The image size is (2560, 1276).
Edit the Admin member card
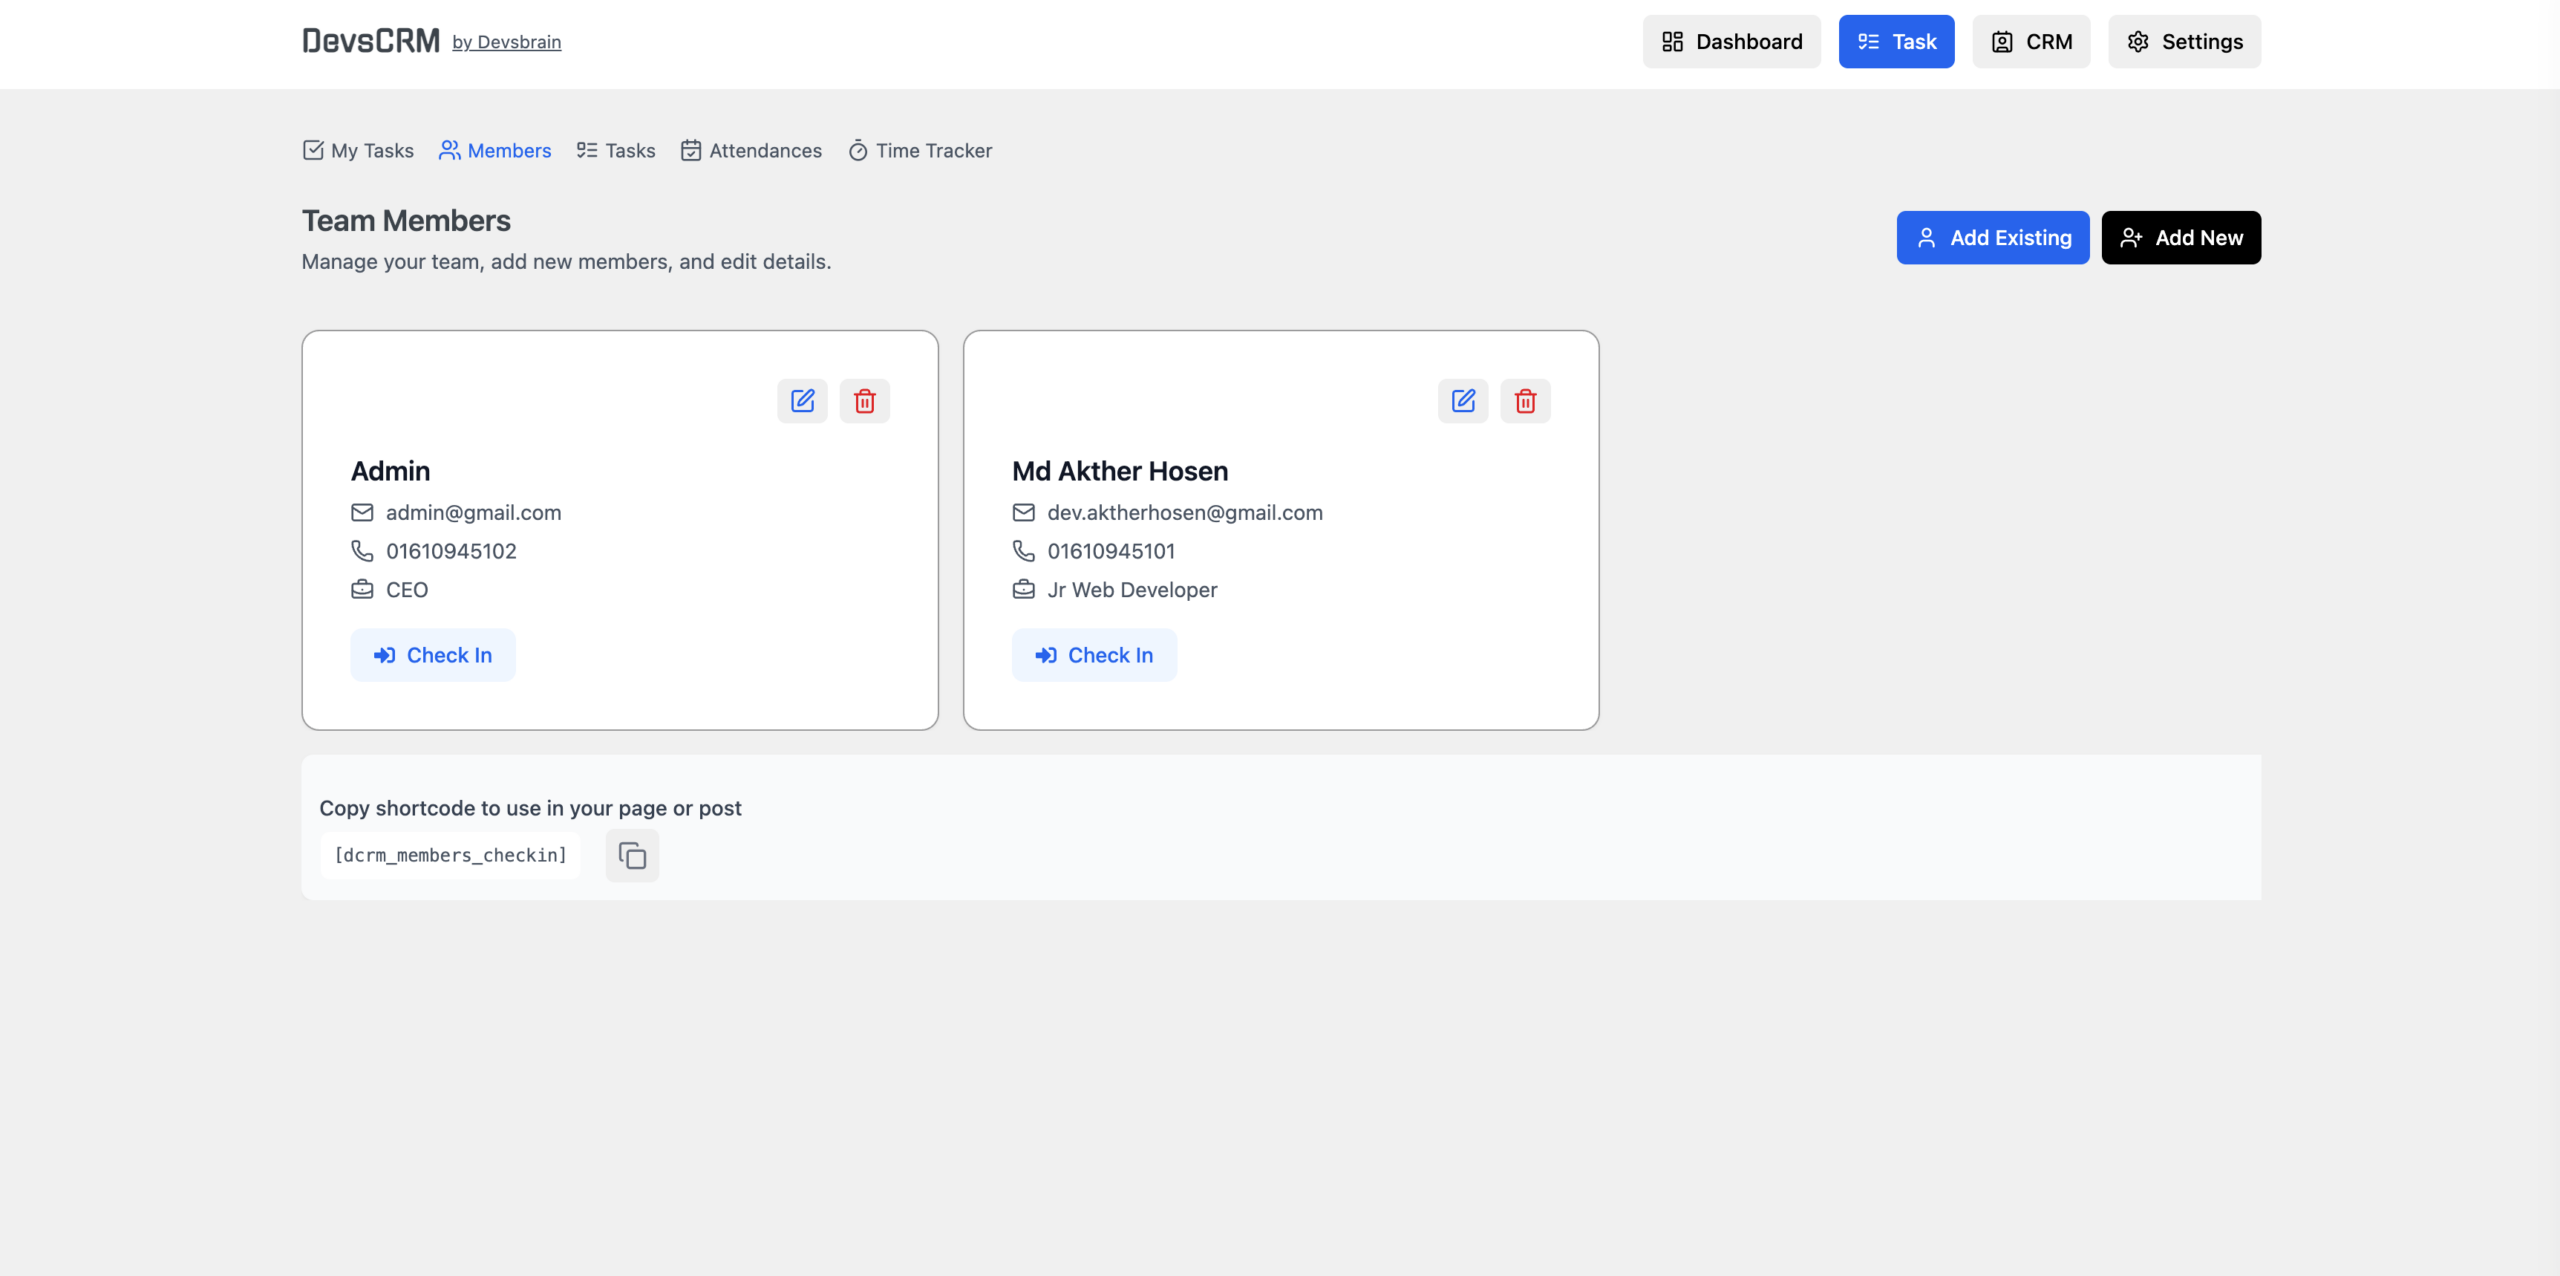pos(802,401)
